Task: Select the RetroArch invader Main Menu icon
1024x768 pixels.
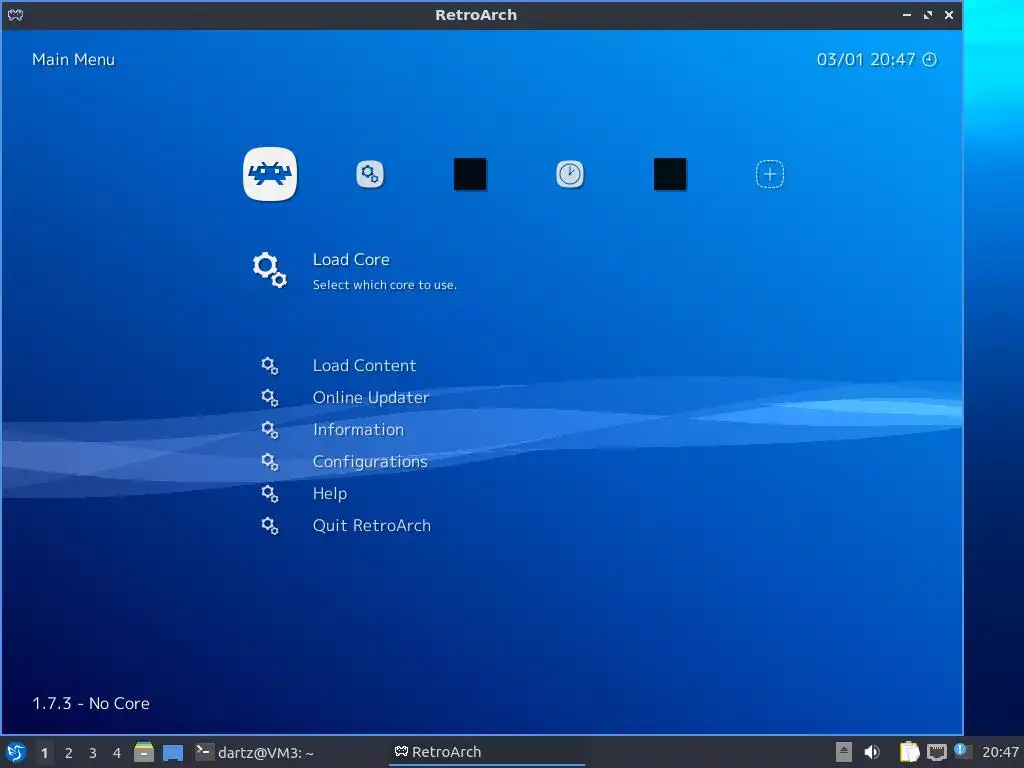Action: (270, 174)
